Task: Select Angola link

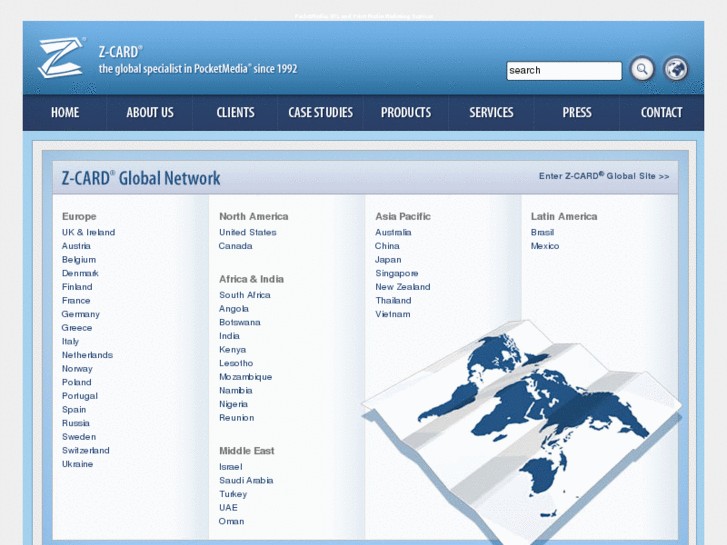Action: coord(234,309)
